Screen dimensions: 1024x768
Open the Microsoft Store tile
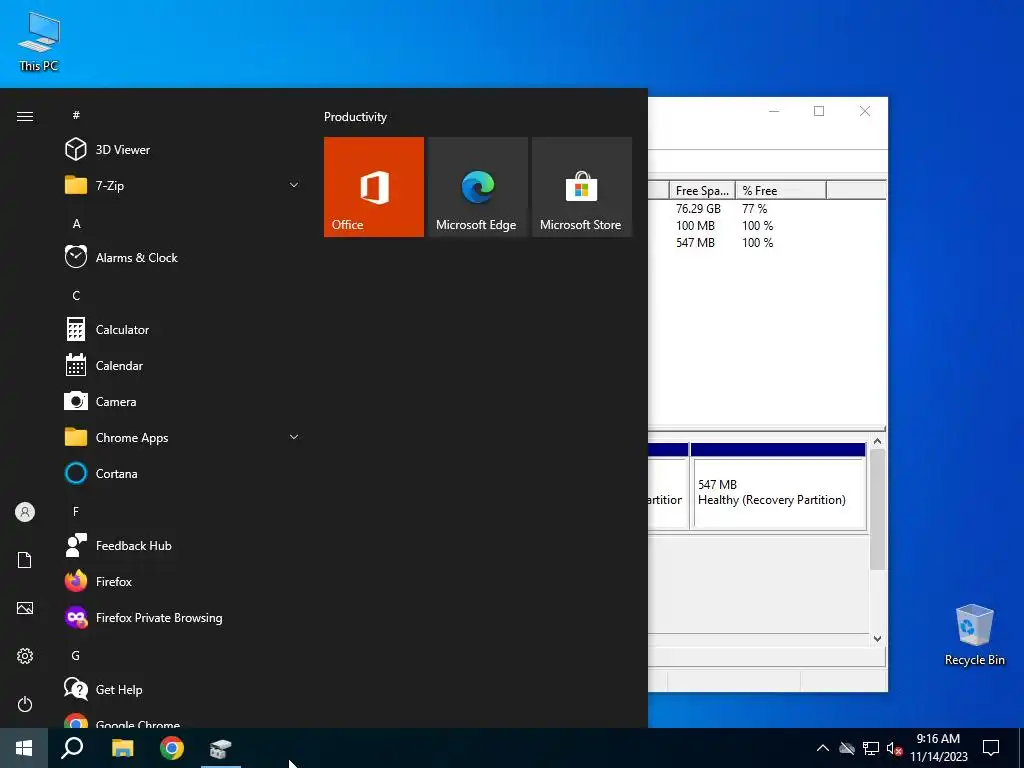click(x=582, y=187)
